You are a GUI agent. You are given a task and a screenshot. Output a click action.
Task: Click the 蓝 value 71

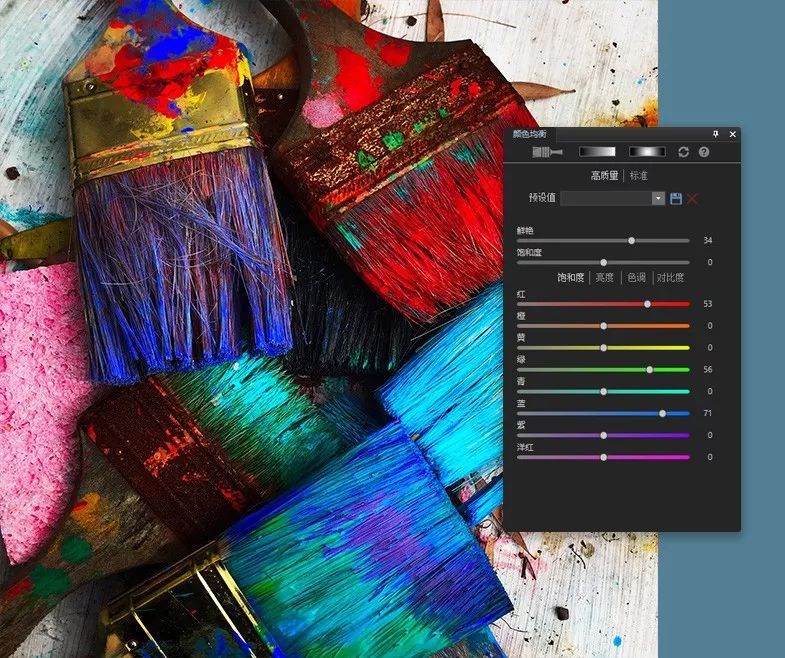click(707, 414)
